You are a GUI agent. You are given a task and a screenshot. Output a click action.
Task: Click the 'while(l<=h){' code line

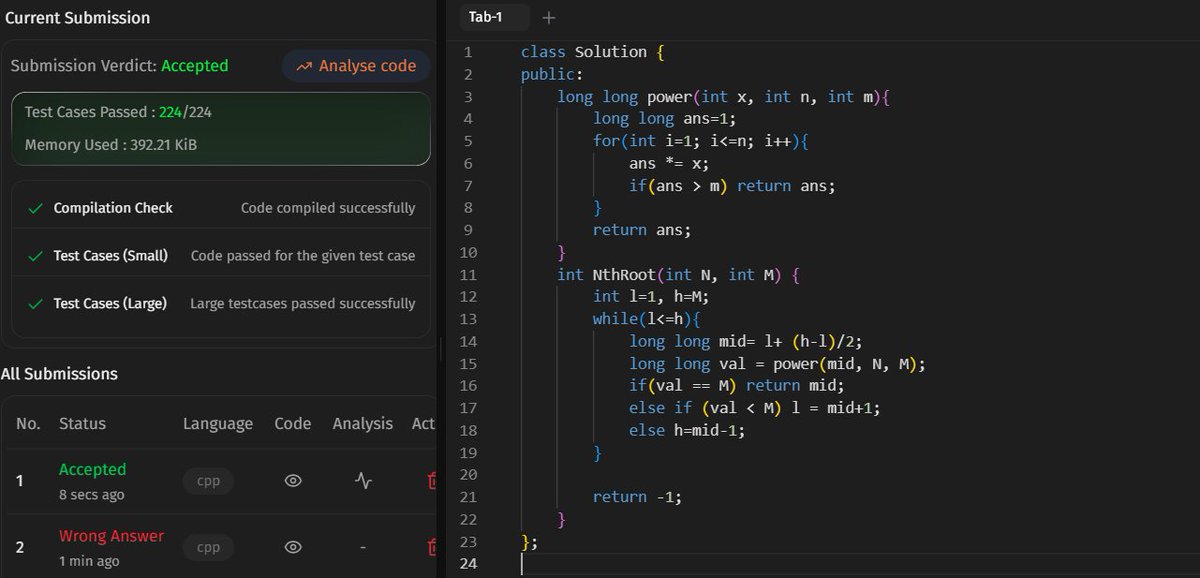pyautogui.click(x=646, y=319)
